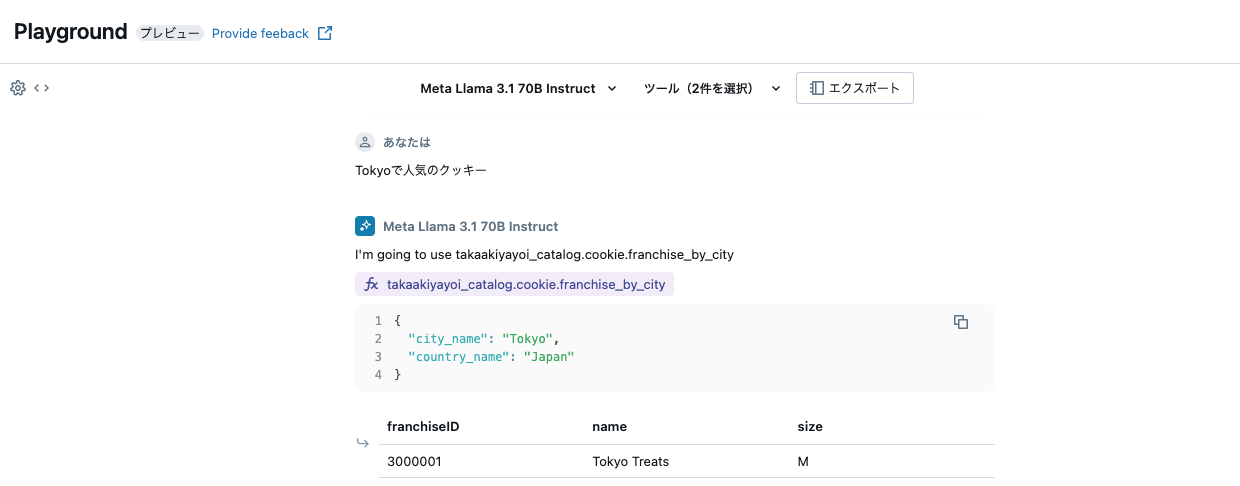Select the name column header
The height and width of the screenshot is (486, 1240).
609,426
